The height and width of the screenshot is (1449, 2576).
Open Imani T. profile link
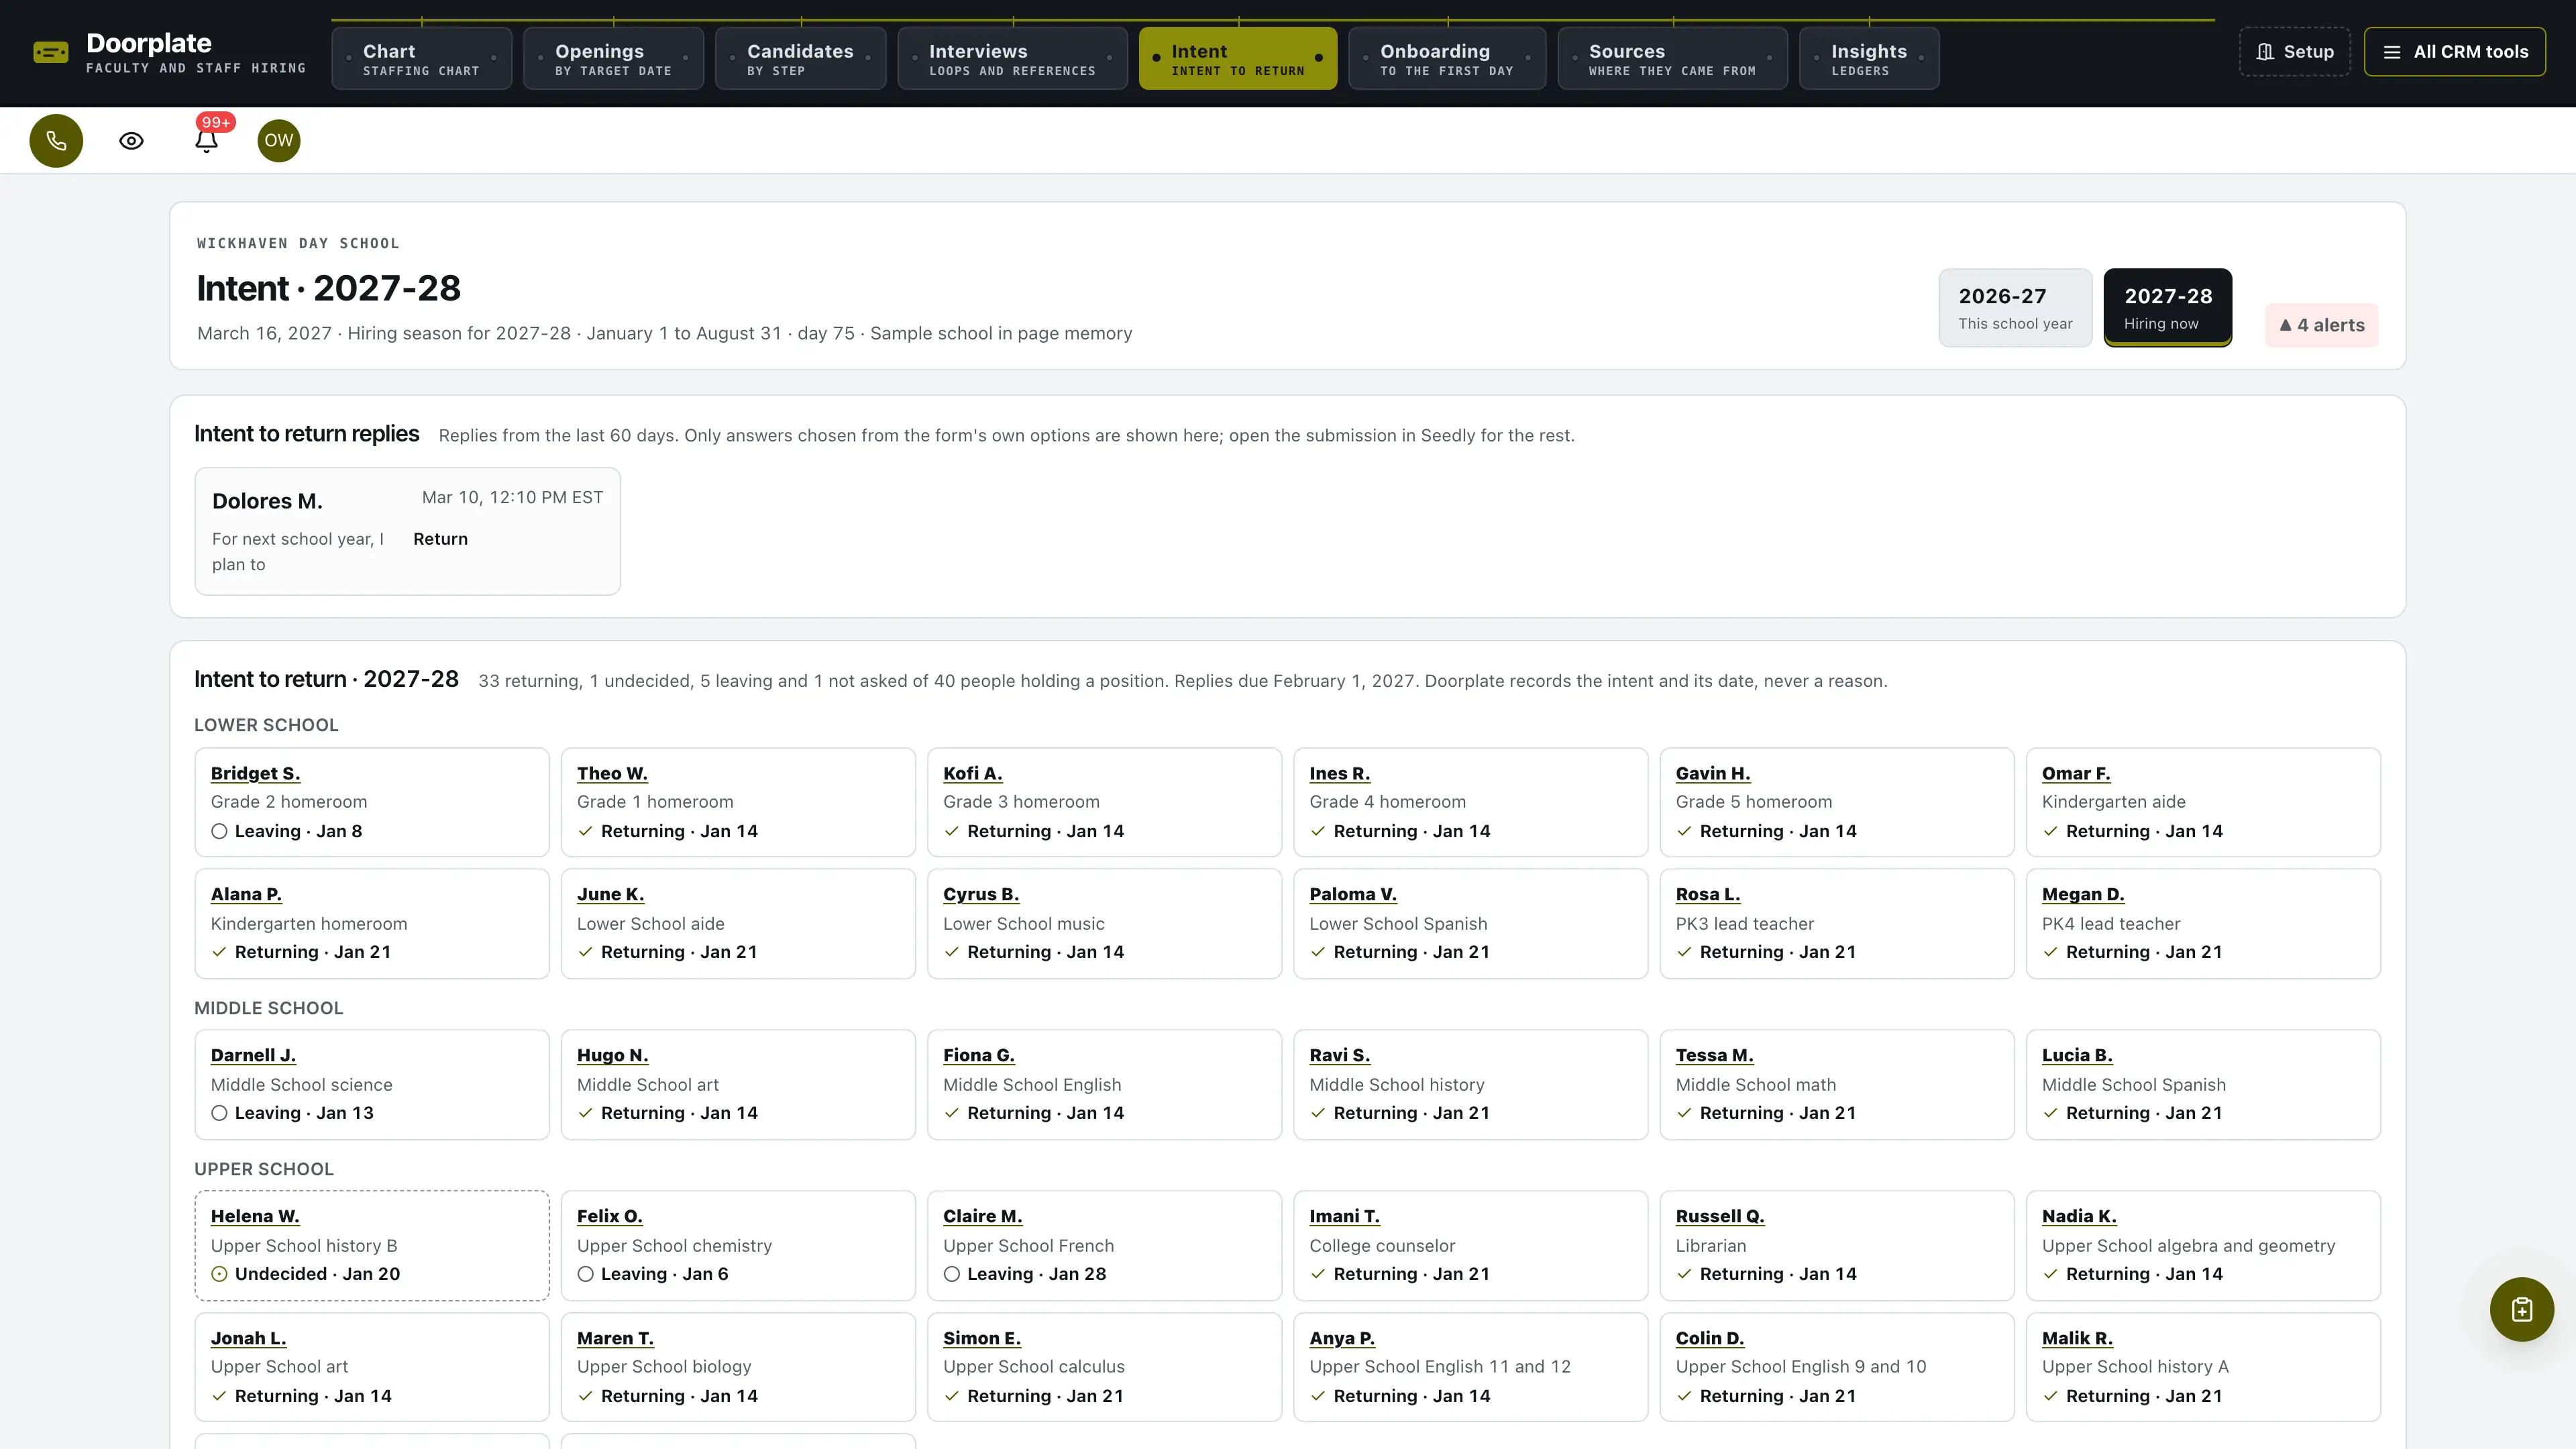[1344, 1216]
